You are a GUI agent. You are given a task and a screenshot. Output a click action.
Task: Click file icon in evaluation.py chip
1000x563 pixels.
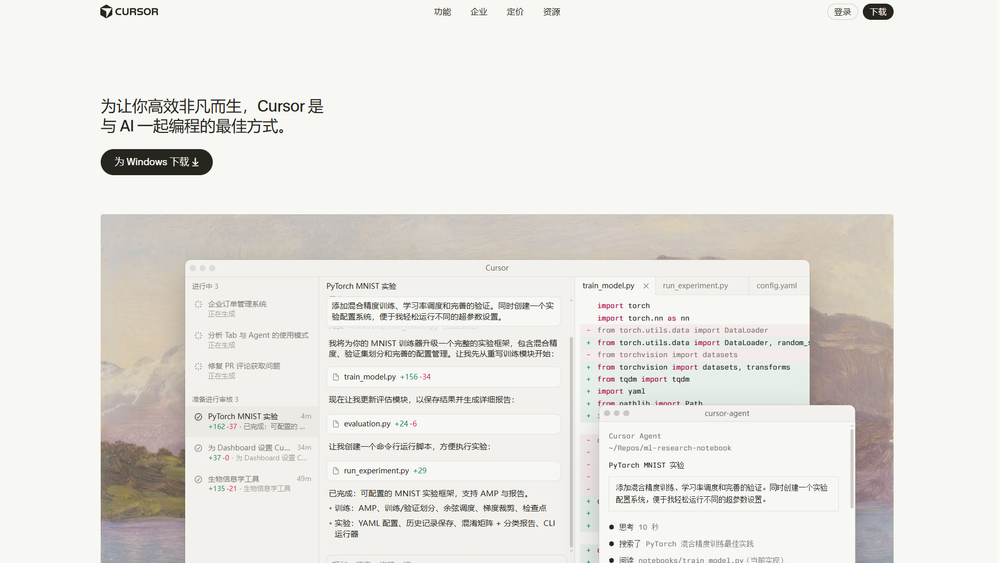click(336, 424)
